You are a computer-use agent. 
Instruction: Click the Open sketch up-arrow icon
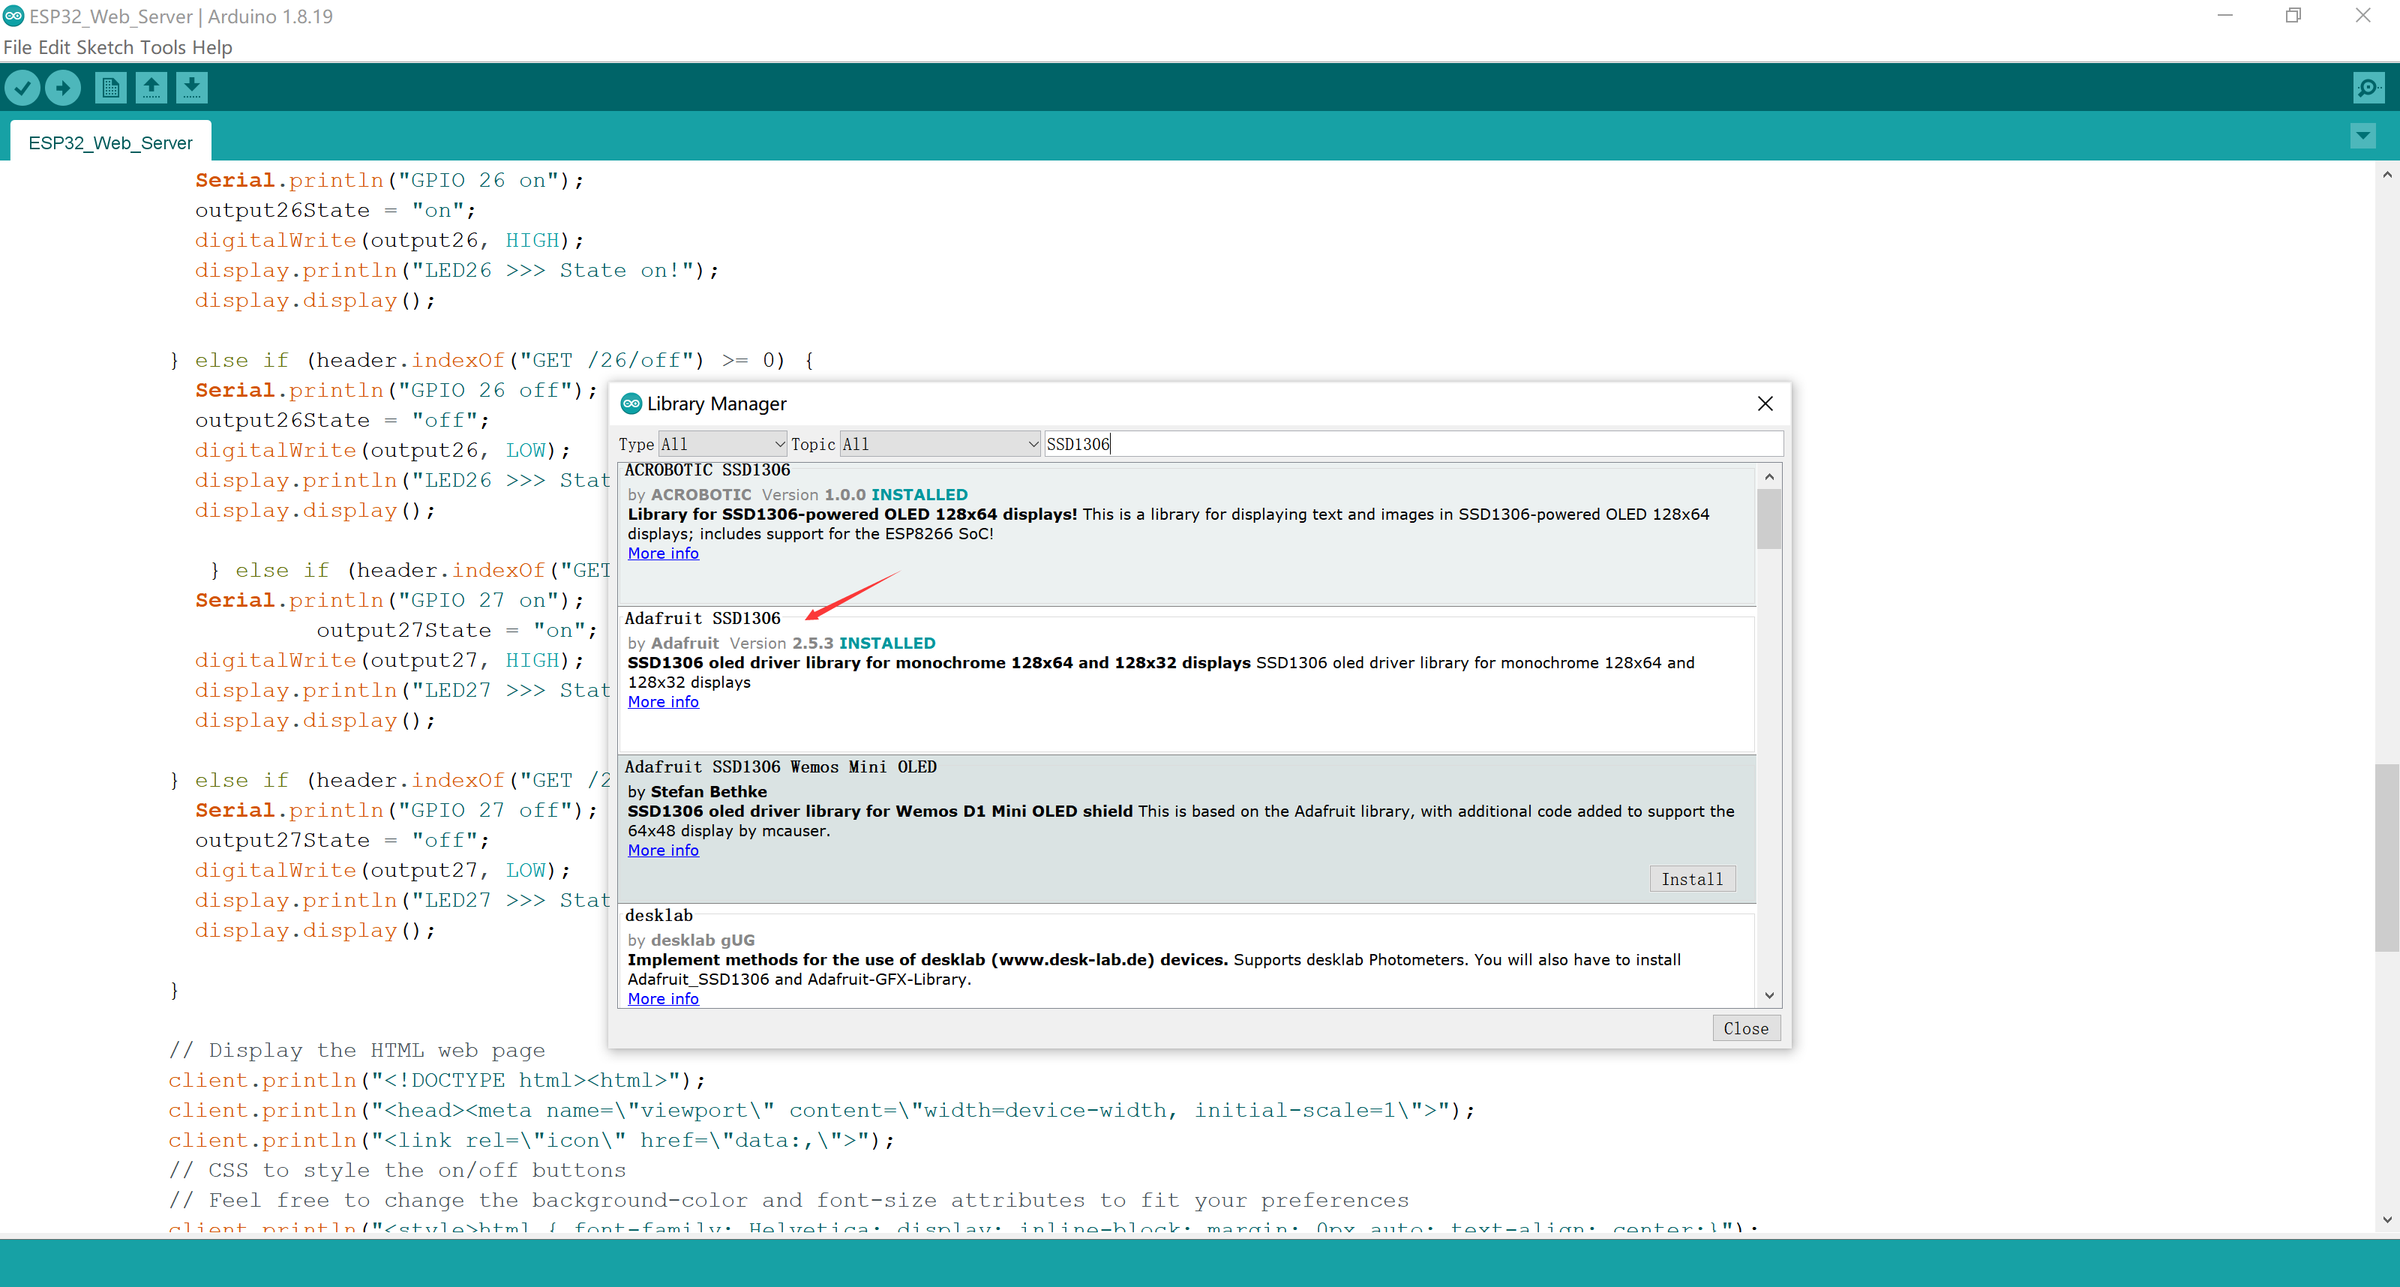click(151, 88)
